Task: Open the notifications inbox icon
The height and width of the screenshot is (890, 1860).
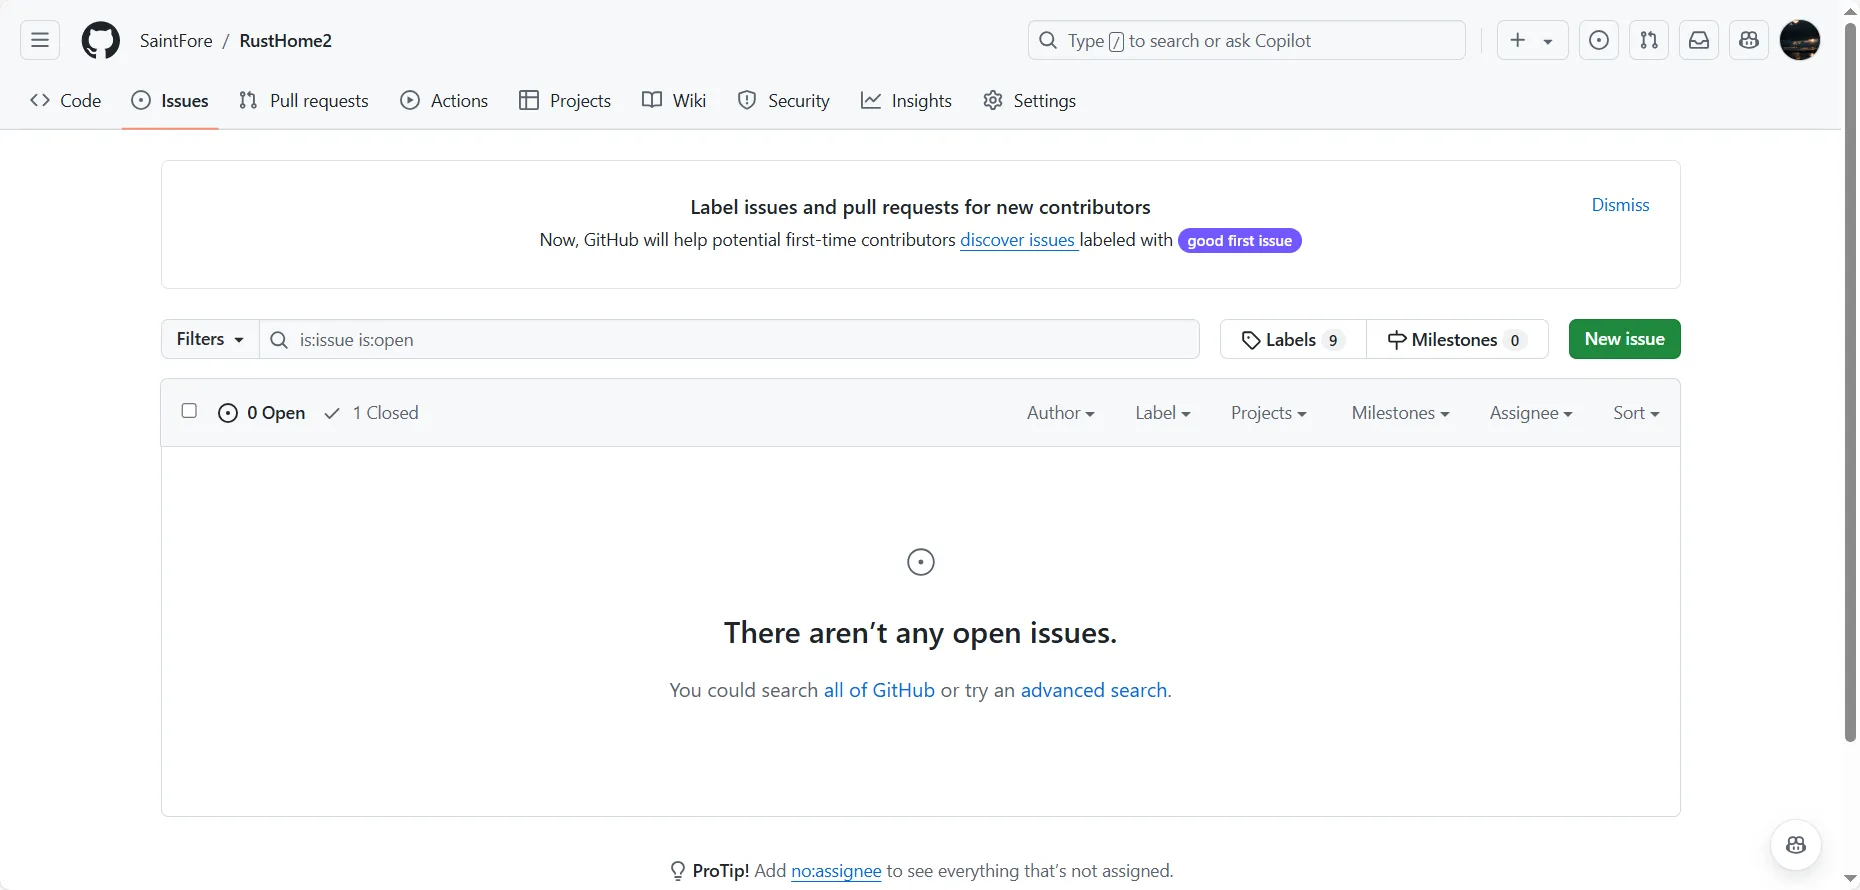Action: click(x=1699, y=41)
